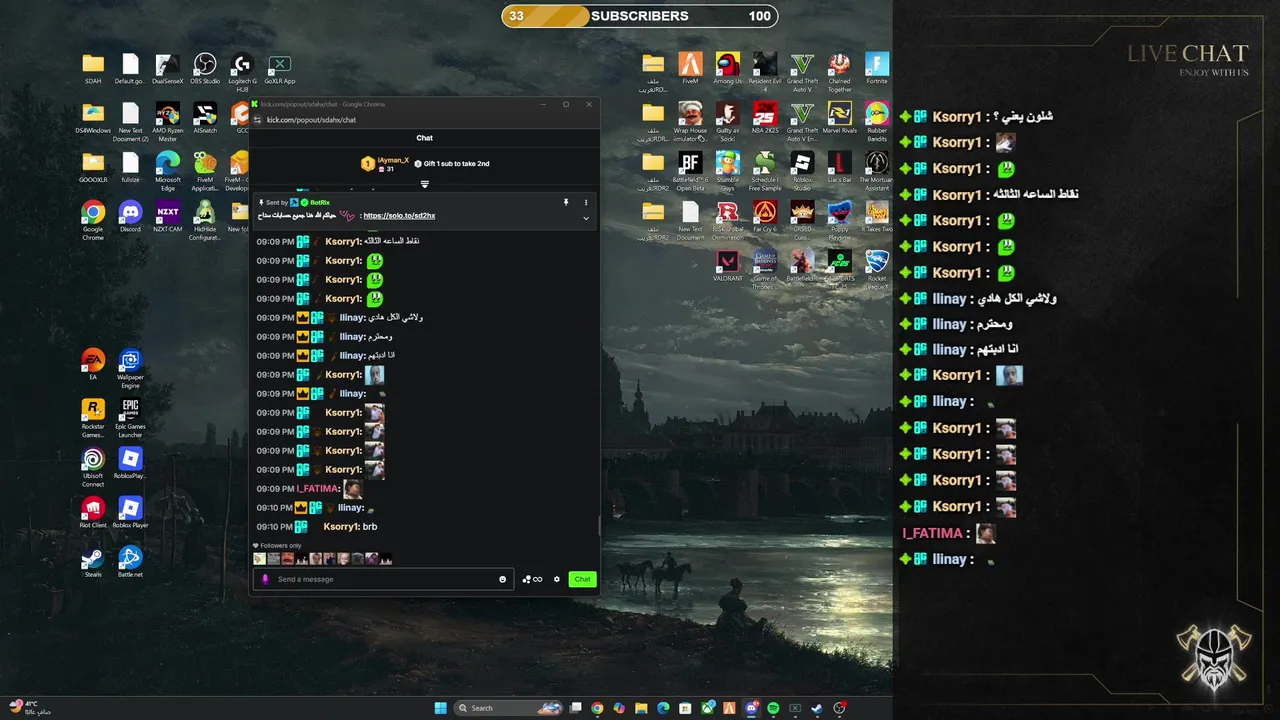
Task: Open DualSenseX desktop shortcut
Action: click(x=168, y=69)
